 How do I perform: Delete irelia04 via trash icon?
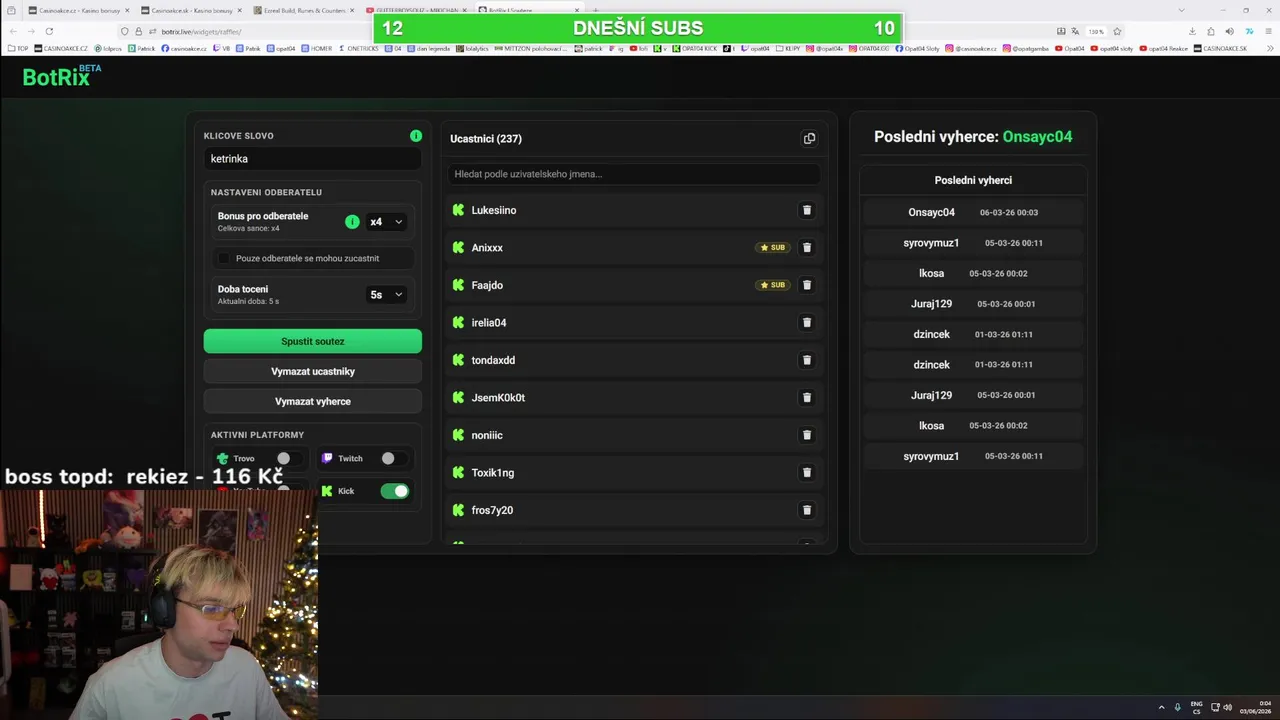coord(807,322)
